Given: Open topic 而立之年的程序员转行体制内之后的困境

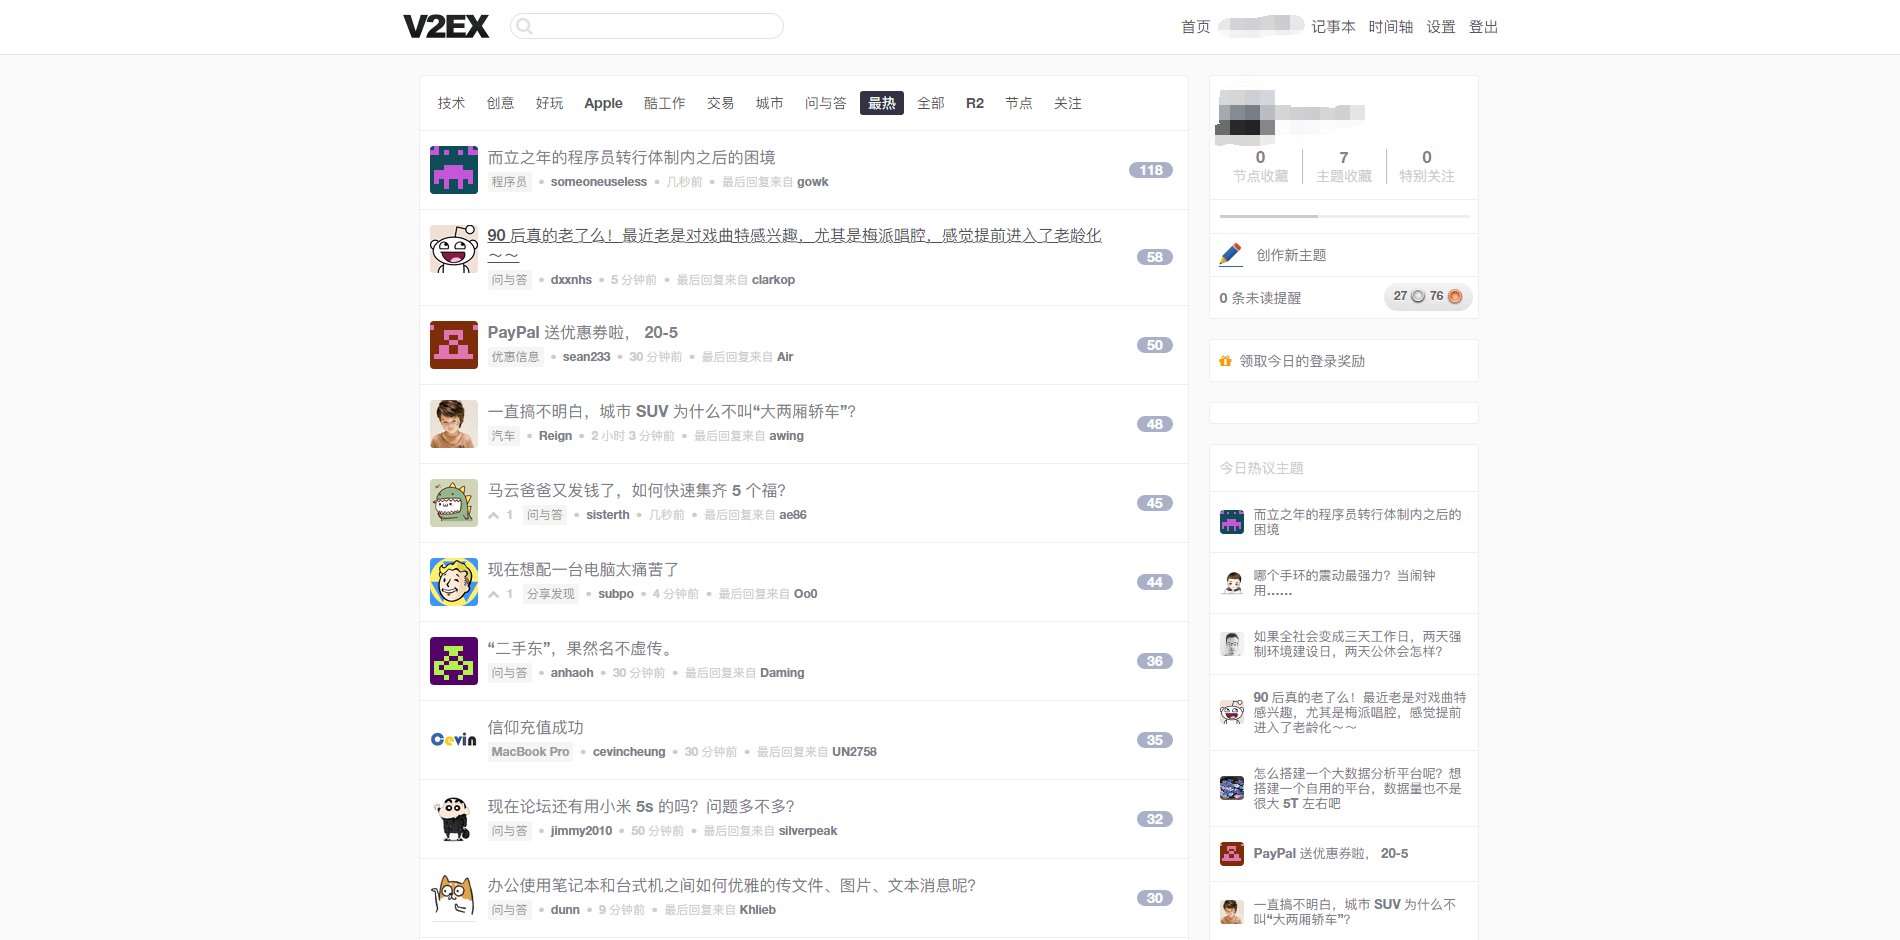Looking at the screenshot, I should (x=631, y=157).
